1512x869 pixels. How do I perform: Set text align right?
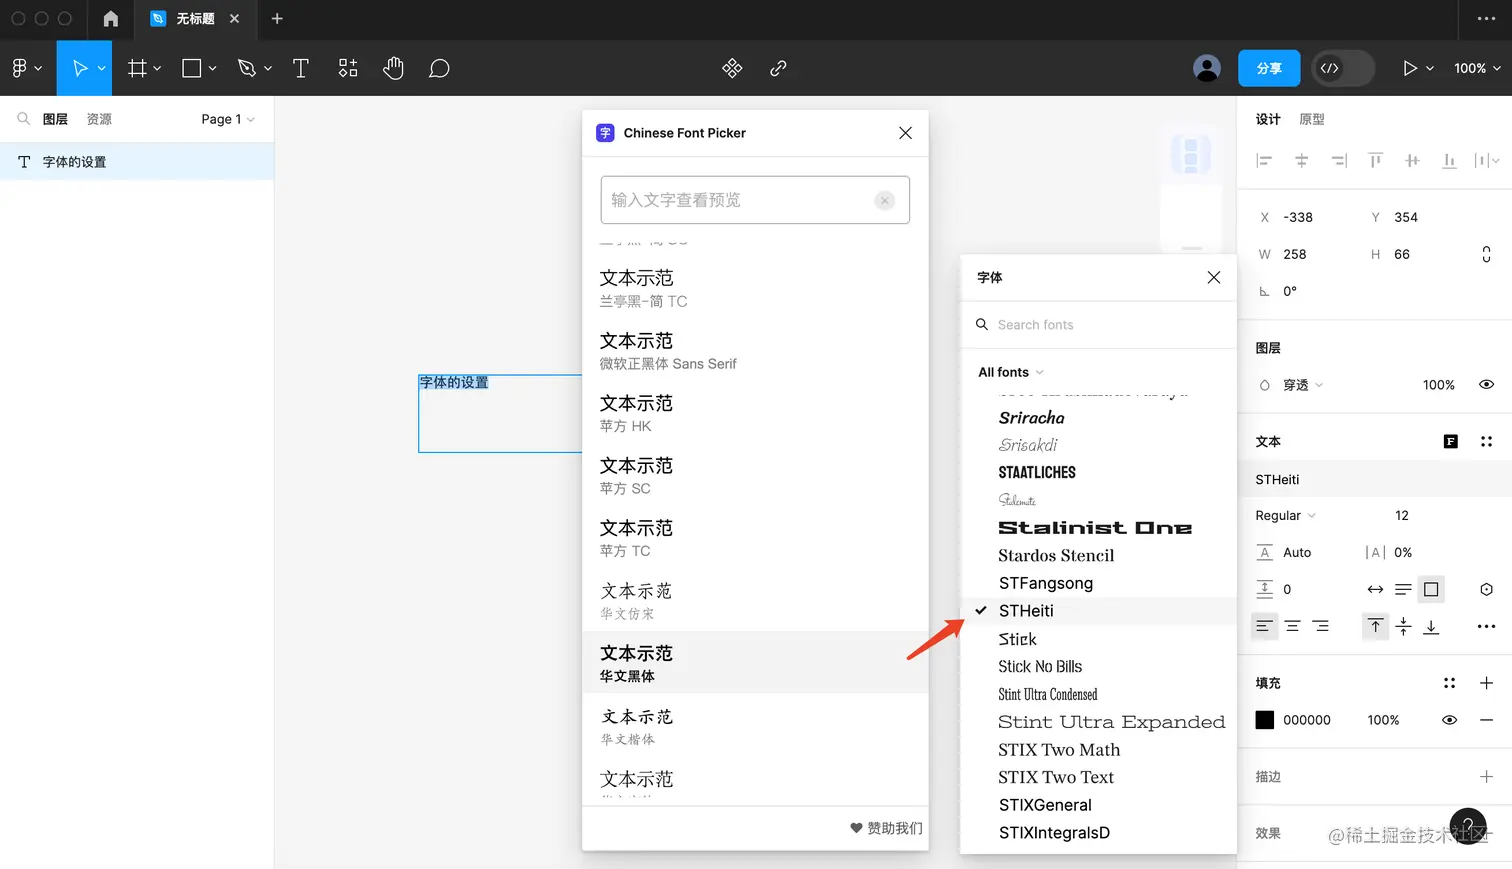point(1321,626)
